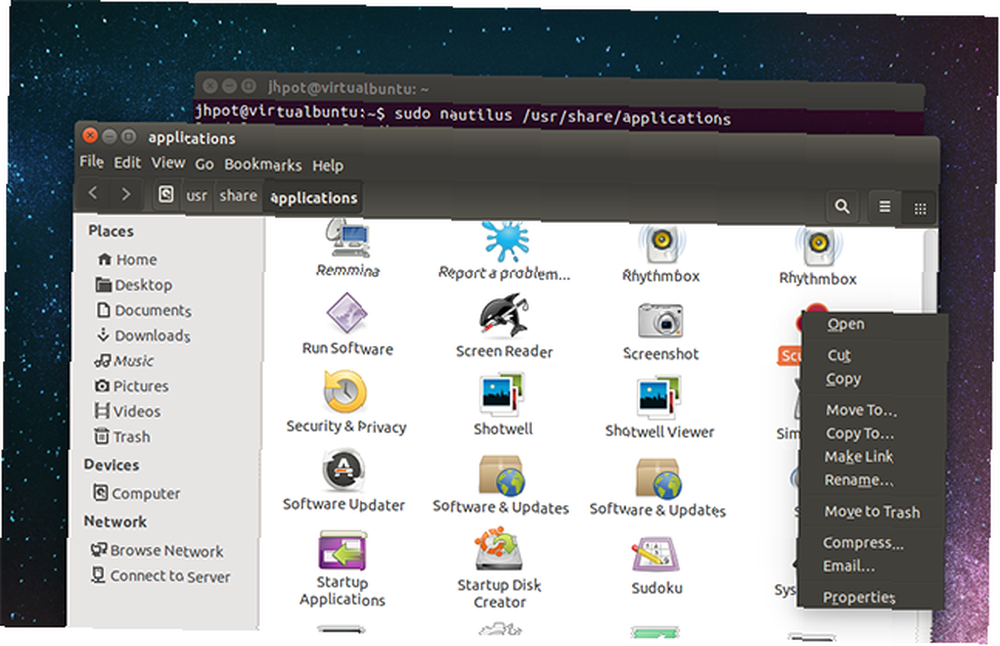Open Pictures in the sidebar

click(131, 386)
